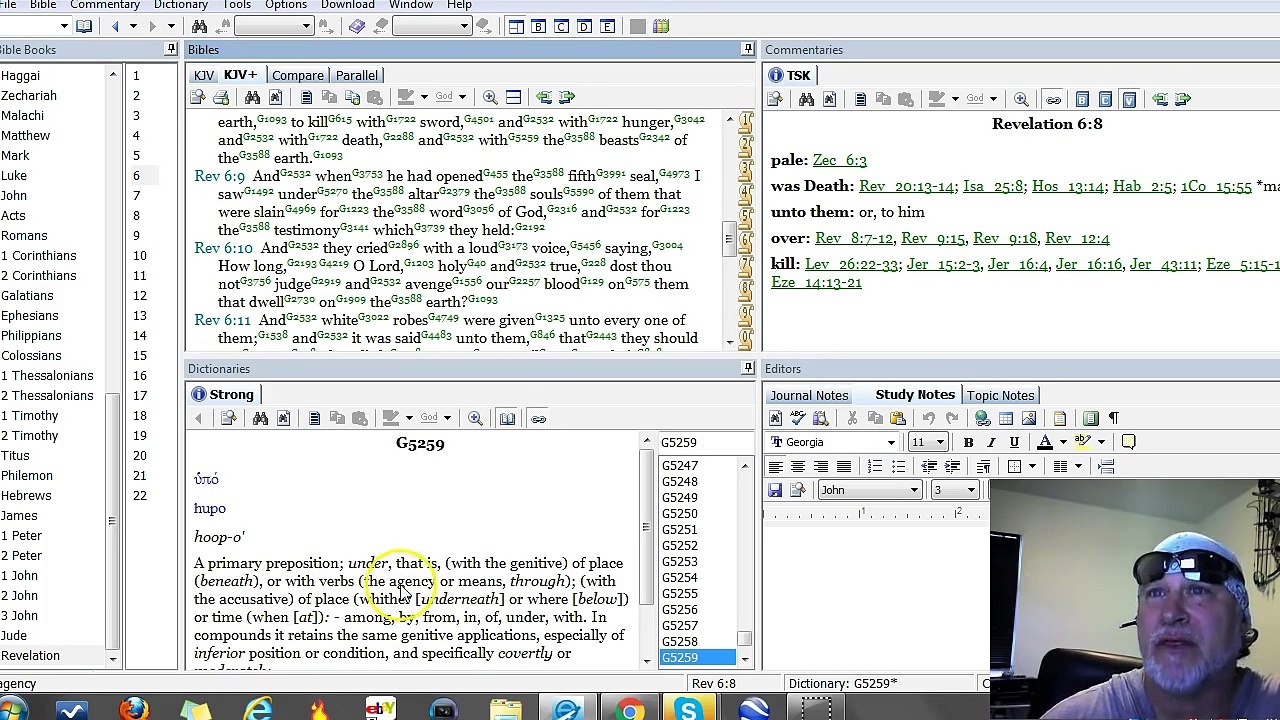This screenshot has width=1280, height=720.
Task: Click the spell check icon in Editors
Action: pyautogui.click(x=798, y=418)
